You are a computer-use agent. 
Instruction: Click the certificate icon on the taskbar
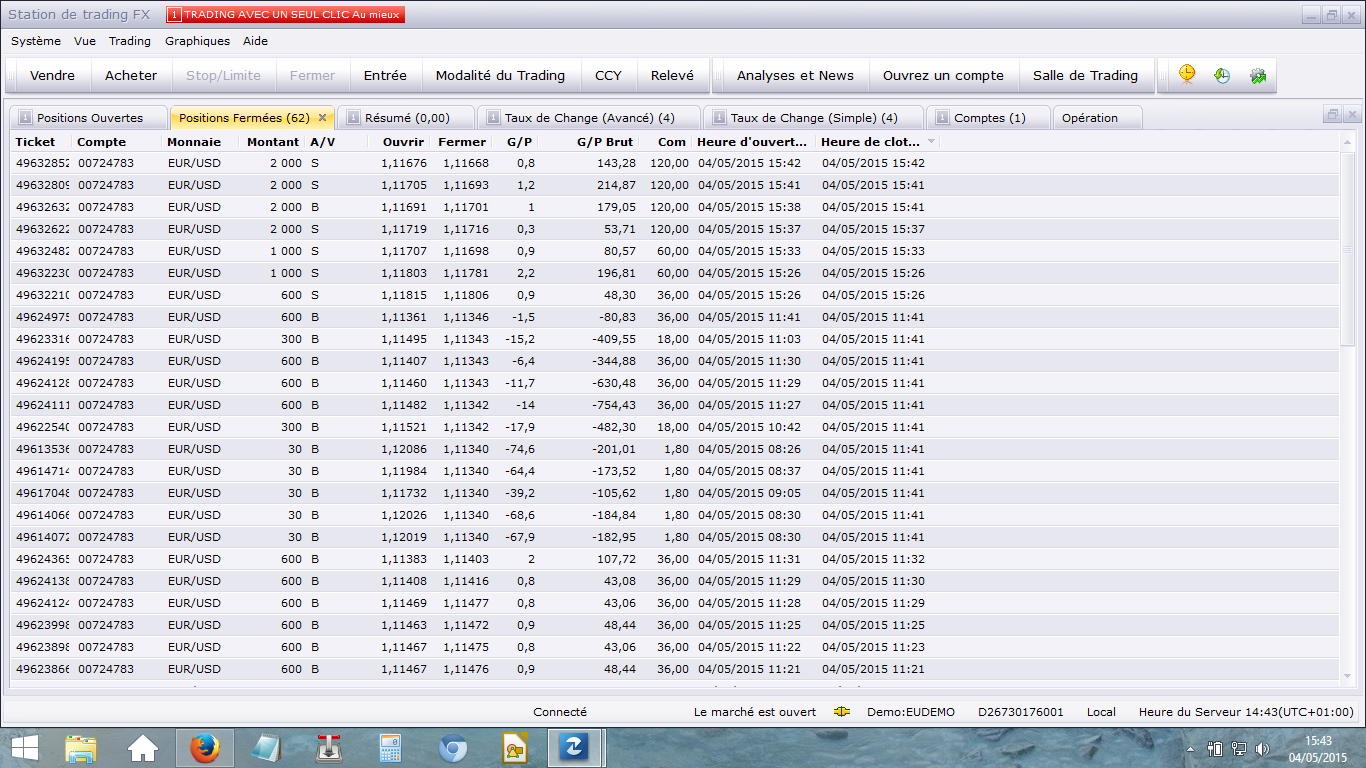point(515,748)
